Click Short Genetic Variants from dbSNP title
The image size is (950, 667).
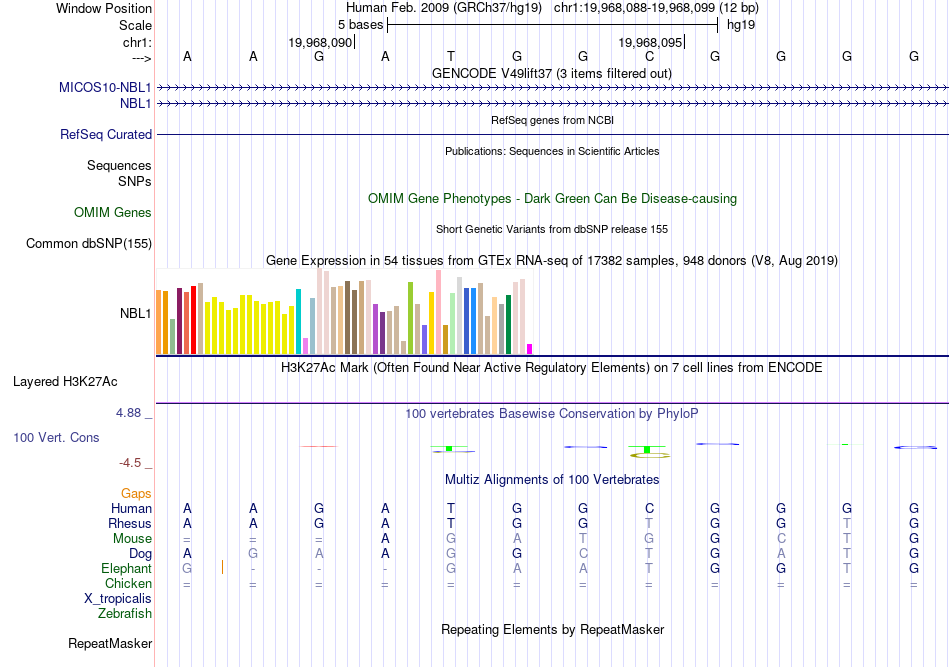click(x=552, y=229)
